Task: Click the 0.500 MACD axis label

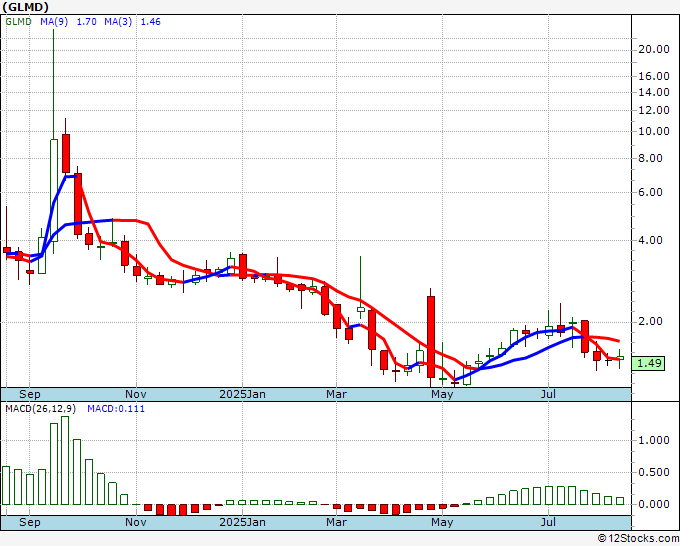Action: 654,472
